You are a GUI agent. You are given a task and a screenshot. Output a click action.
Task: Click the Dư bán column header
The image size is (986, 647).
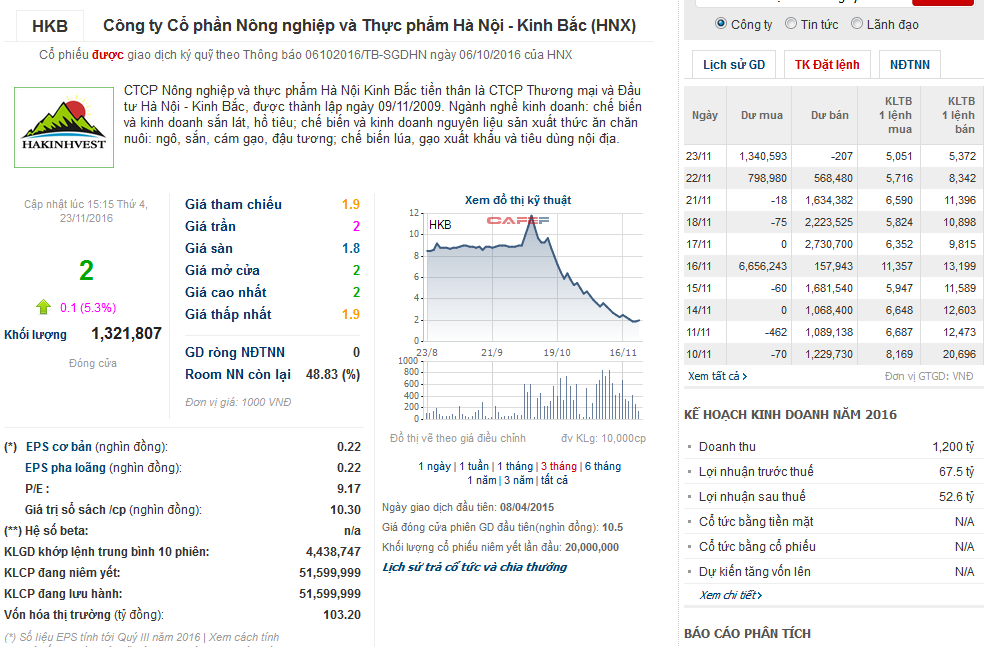[x=829, y=115]
